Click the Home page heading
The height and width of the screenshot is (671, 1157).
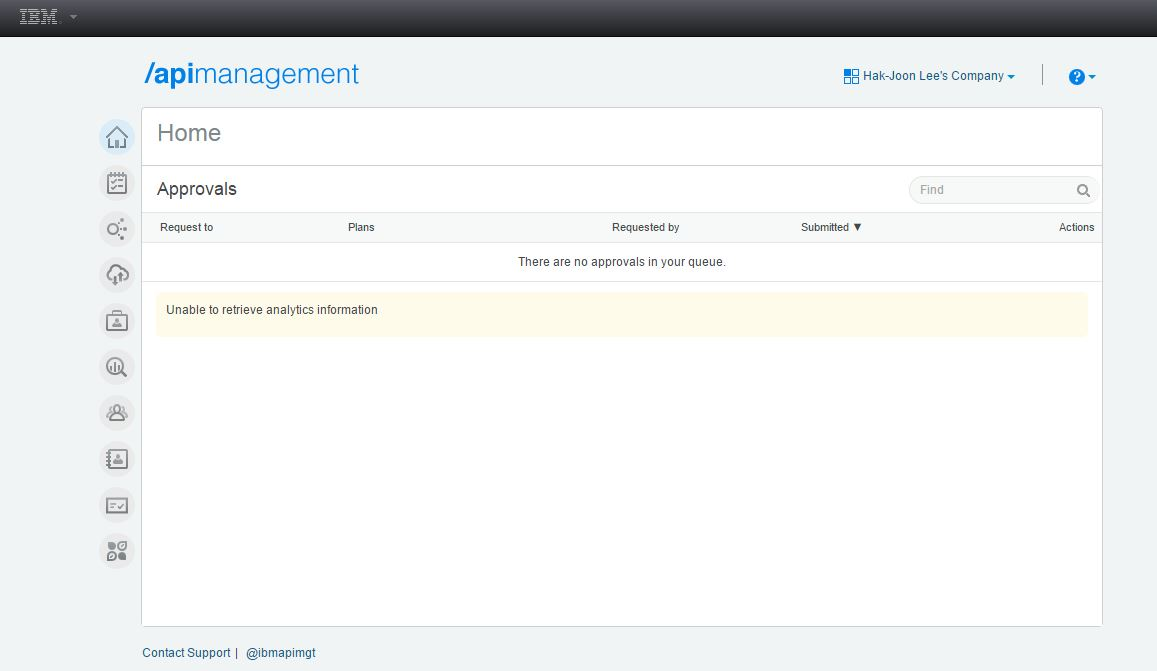189,133
